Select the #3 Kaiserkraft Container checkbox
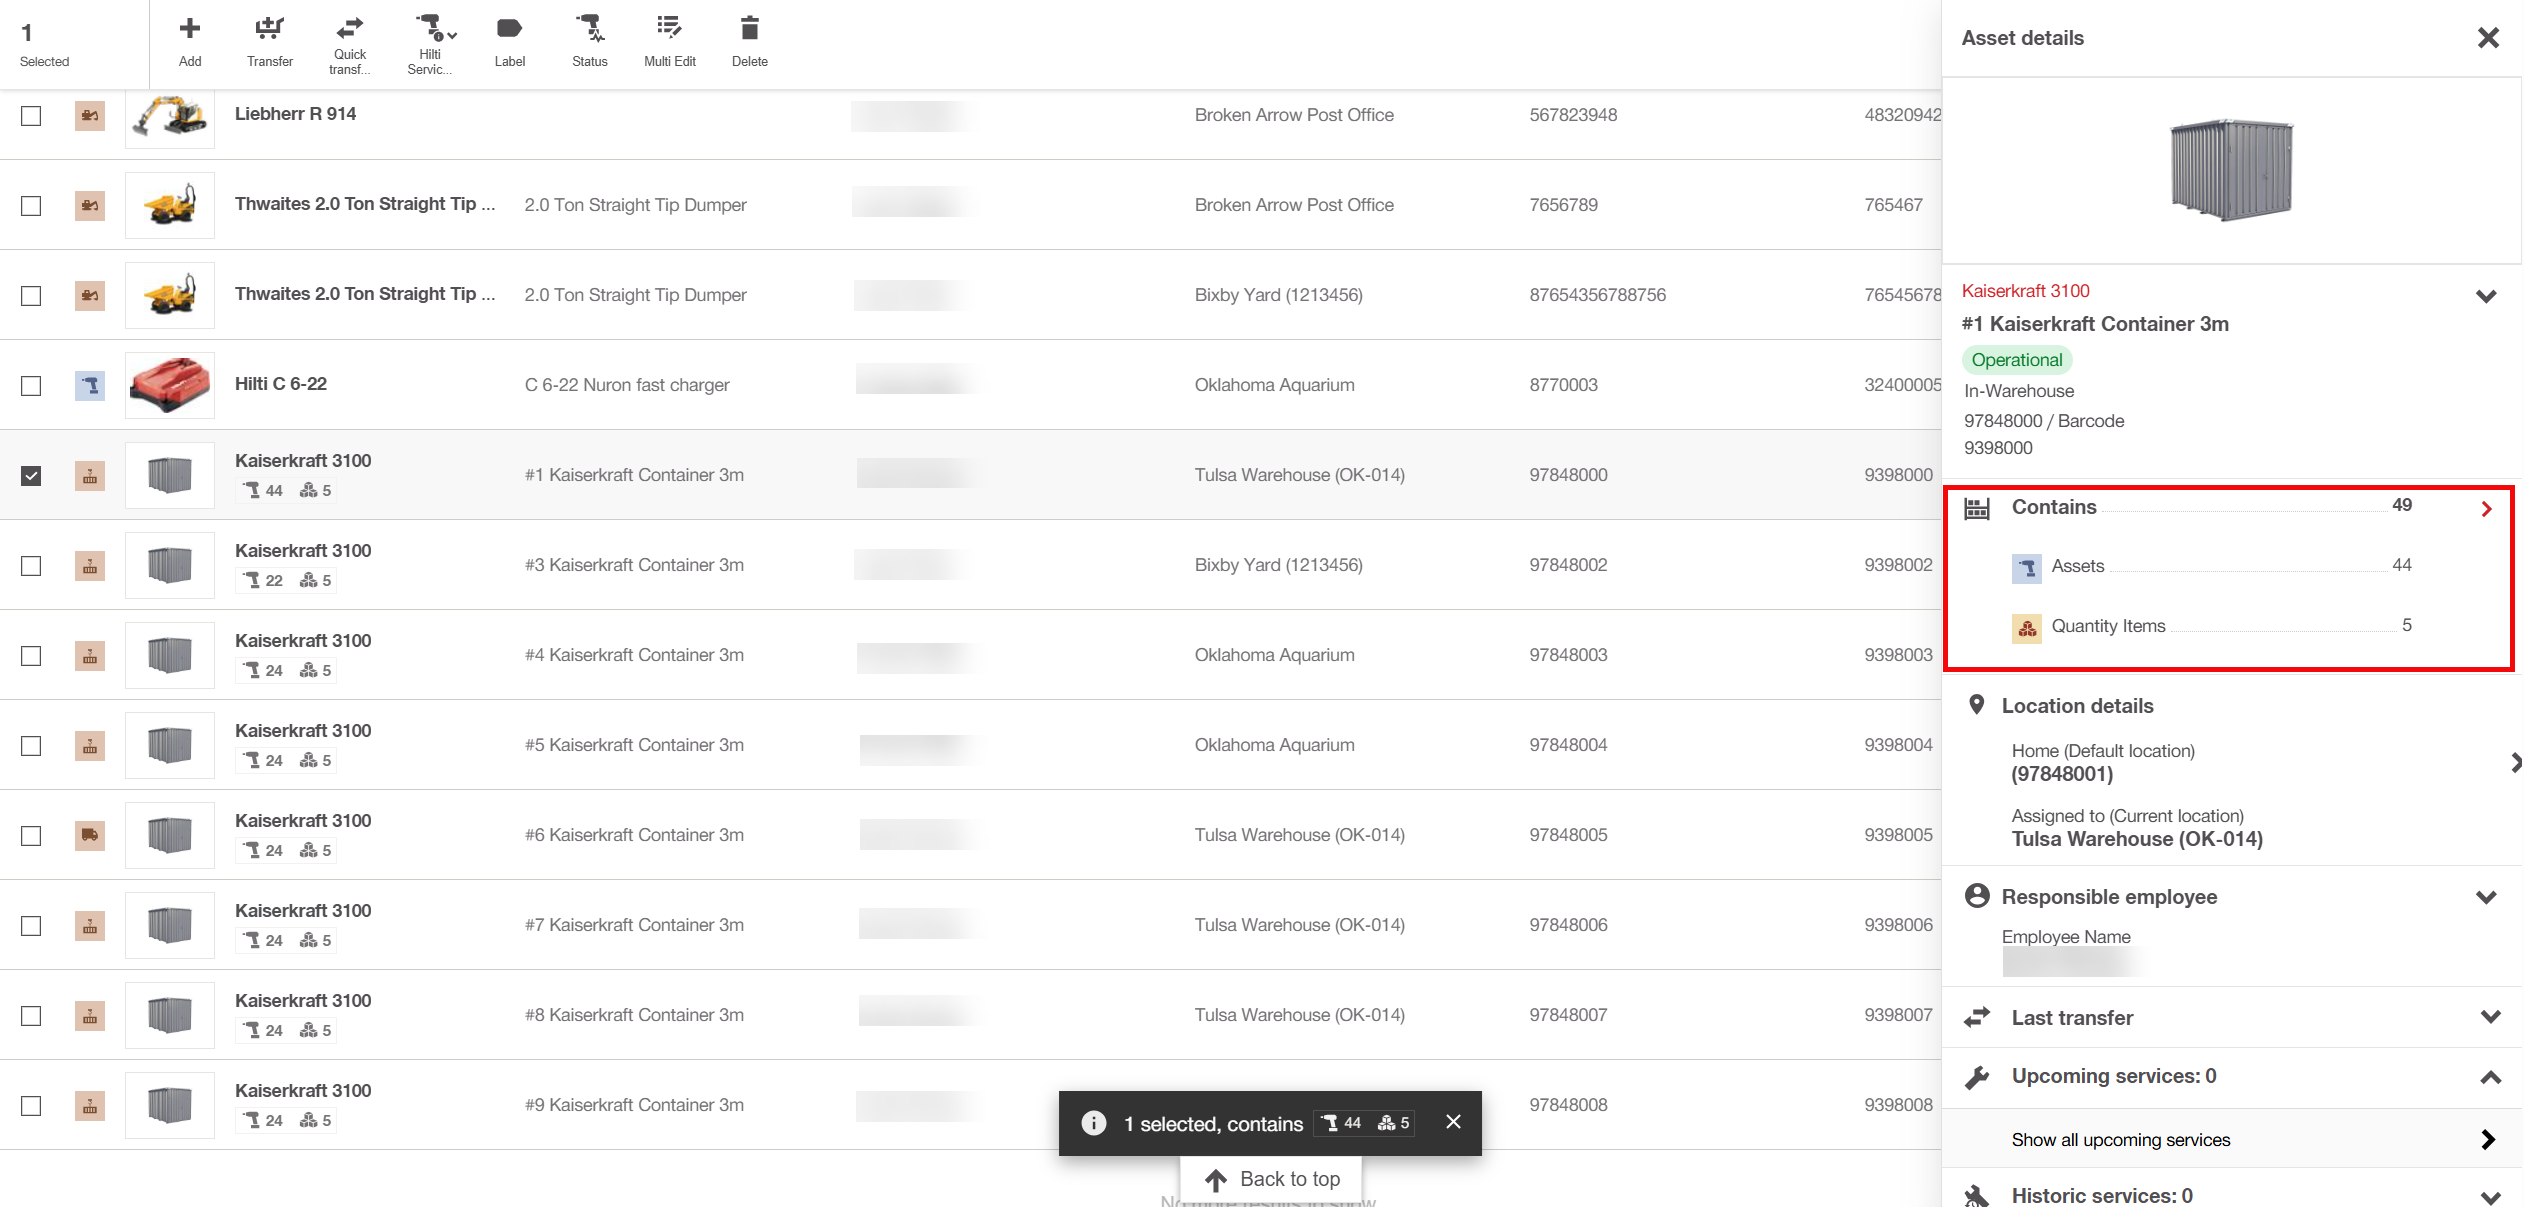2524x1207 pixels. (31, 566)
